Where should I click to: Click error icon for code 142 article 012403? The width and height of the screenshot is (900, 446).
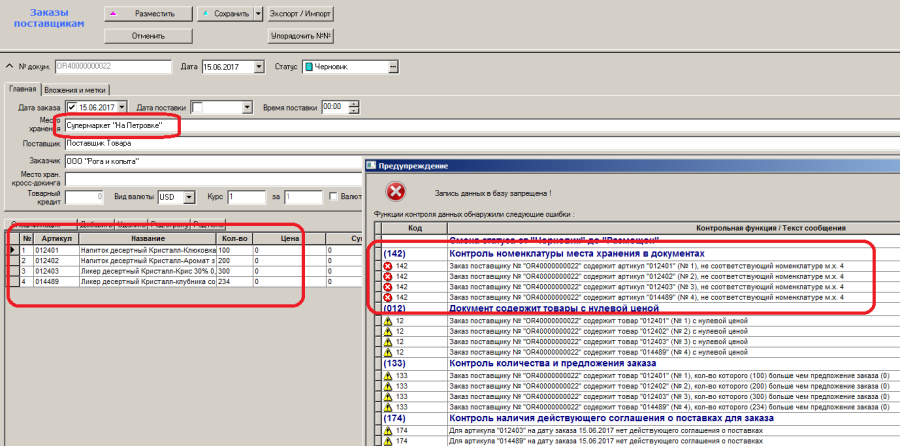(x=387, y=286)
